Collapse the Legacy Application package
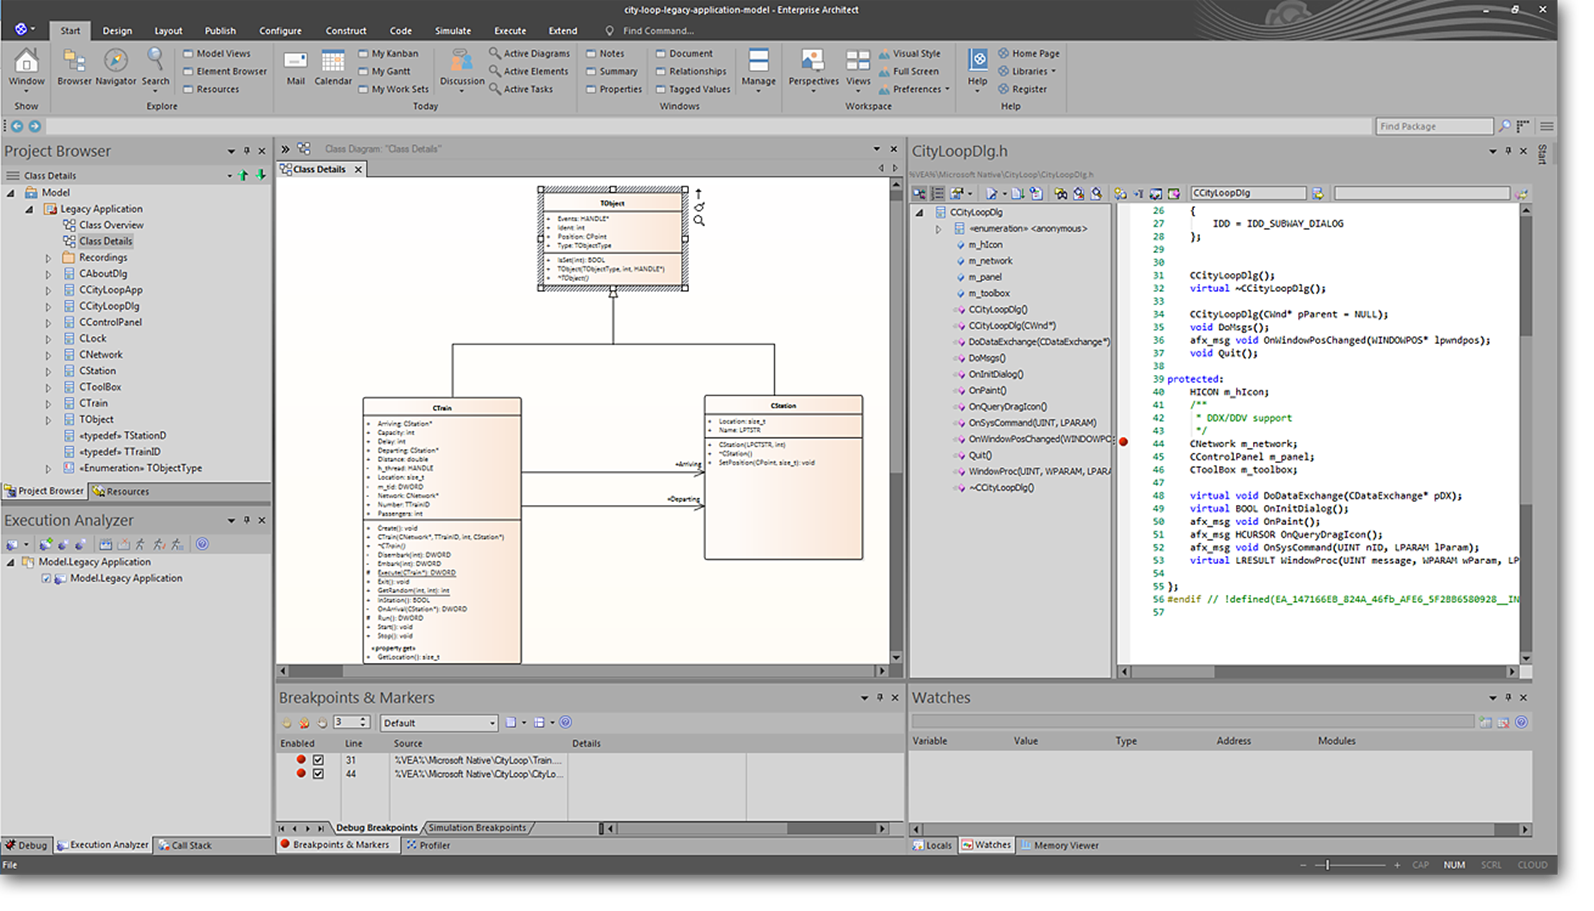 coord(29,210)
